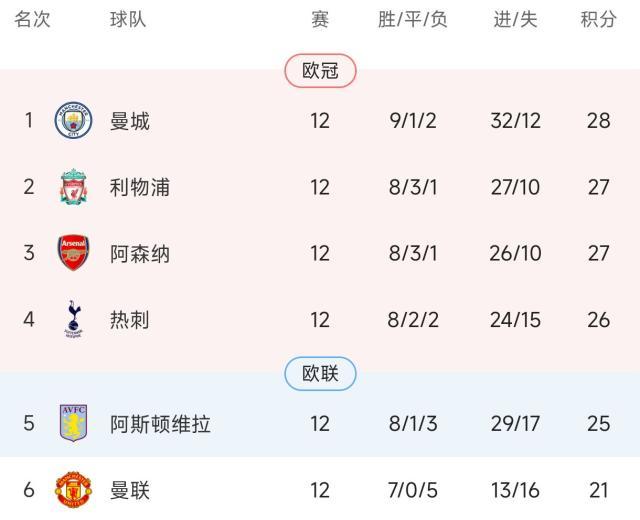
Task: Click the Tottenham Hotspur club crest
Action: 73,319
